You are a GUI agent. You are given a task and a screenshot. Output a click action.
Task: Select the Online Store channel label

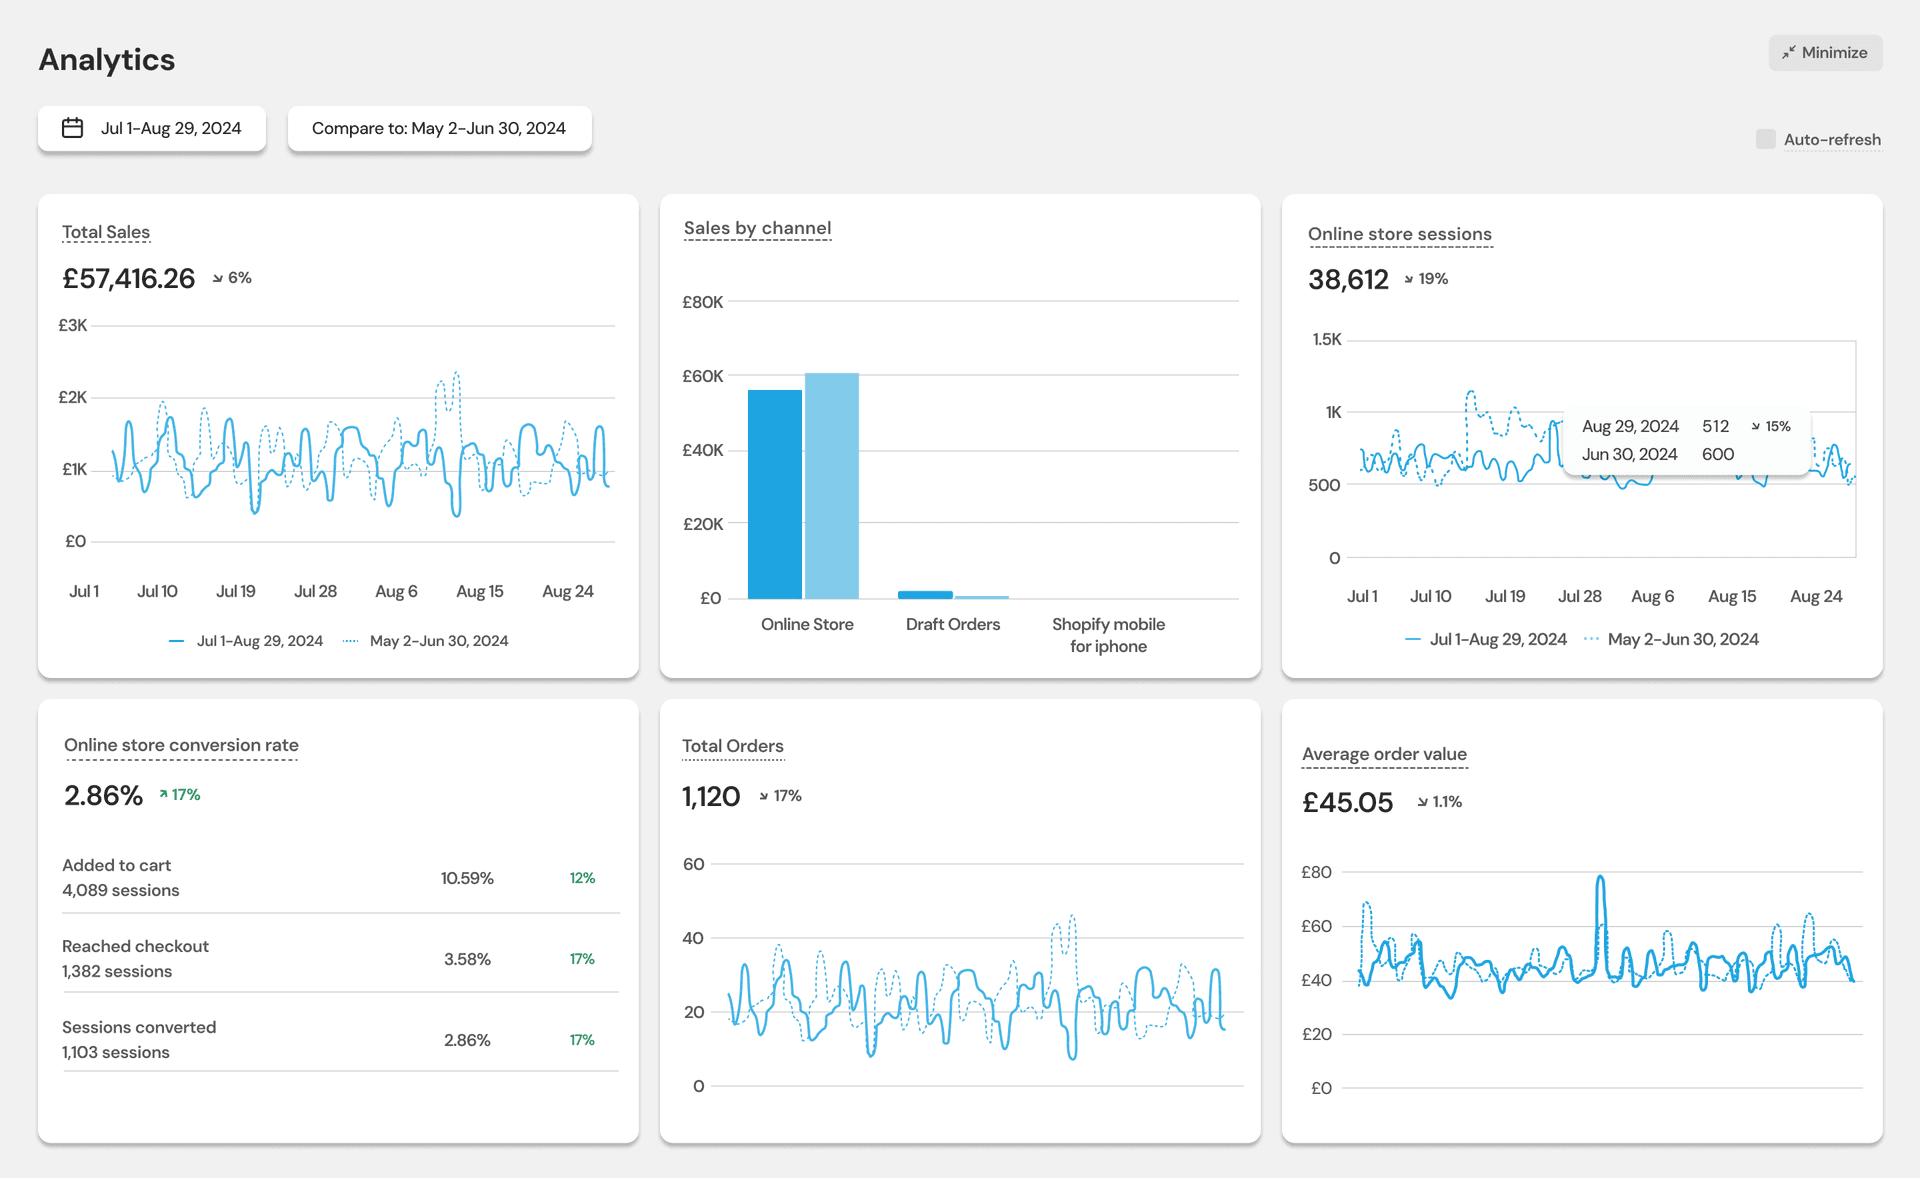point(807,624)
